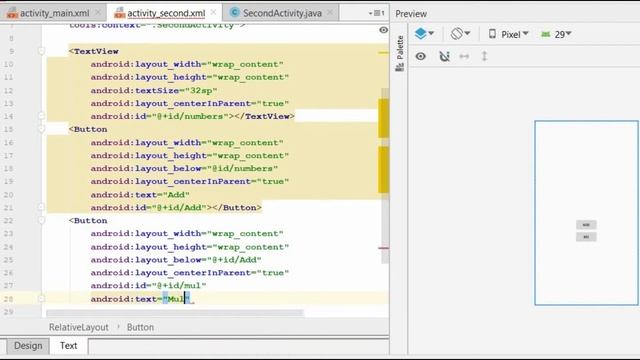Image resolution: width=640 pixels, height=360 pixels.
Task: Close the activity_main.xml tab
Action: [98, 13]
